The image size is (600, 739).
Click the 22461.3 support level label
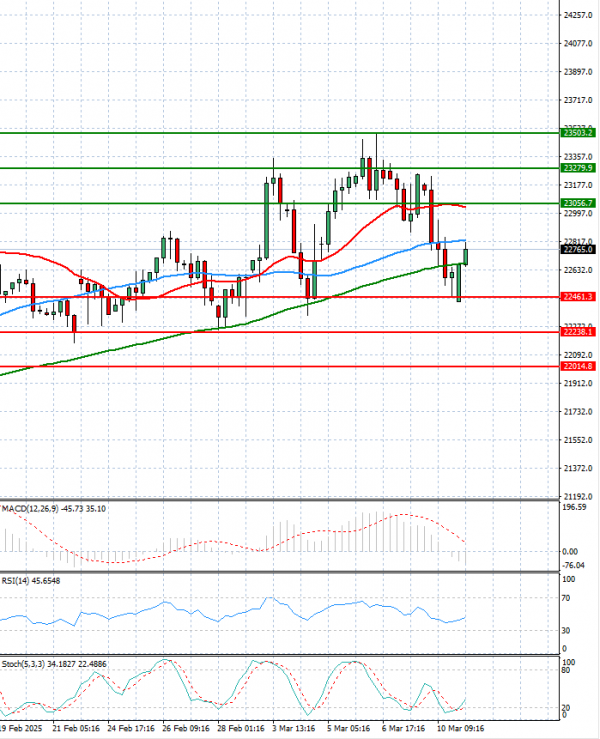pyautogui.click(x=578, y=297)
